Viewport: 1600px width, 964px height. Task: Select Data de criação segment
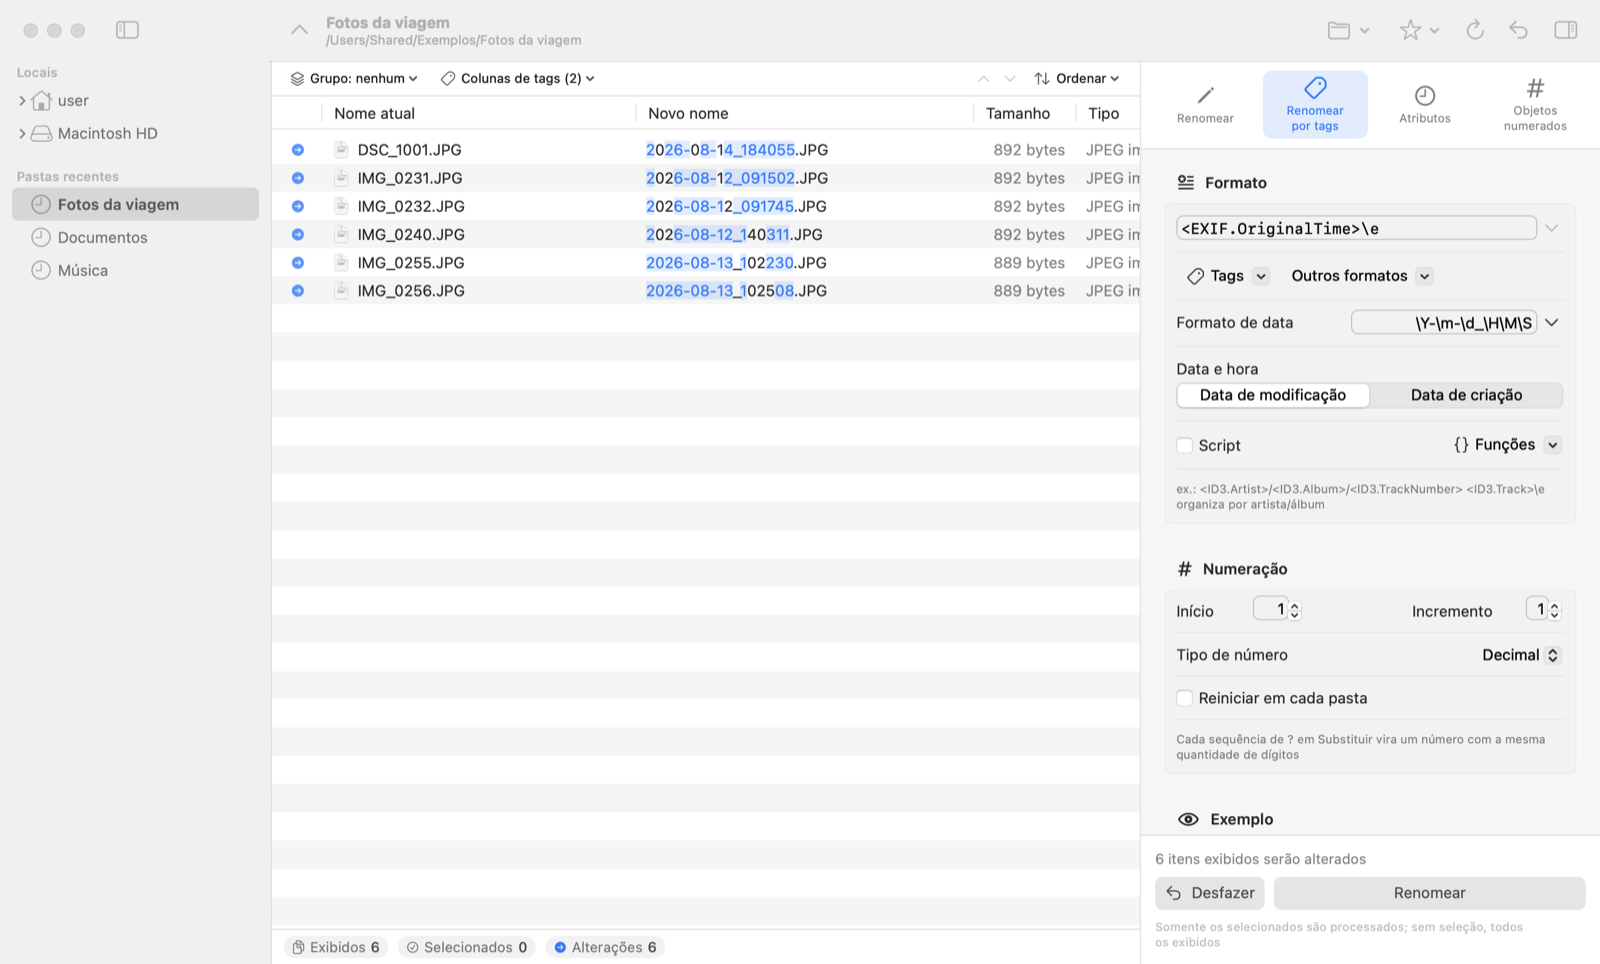coord(1466,395)
